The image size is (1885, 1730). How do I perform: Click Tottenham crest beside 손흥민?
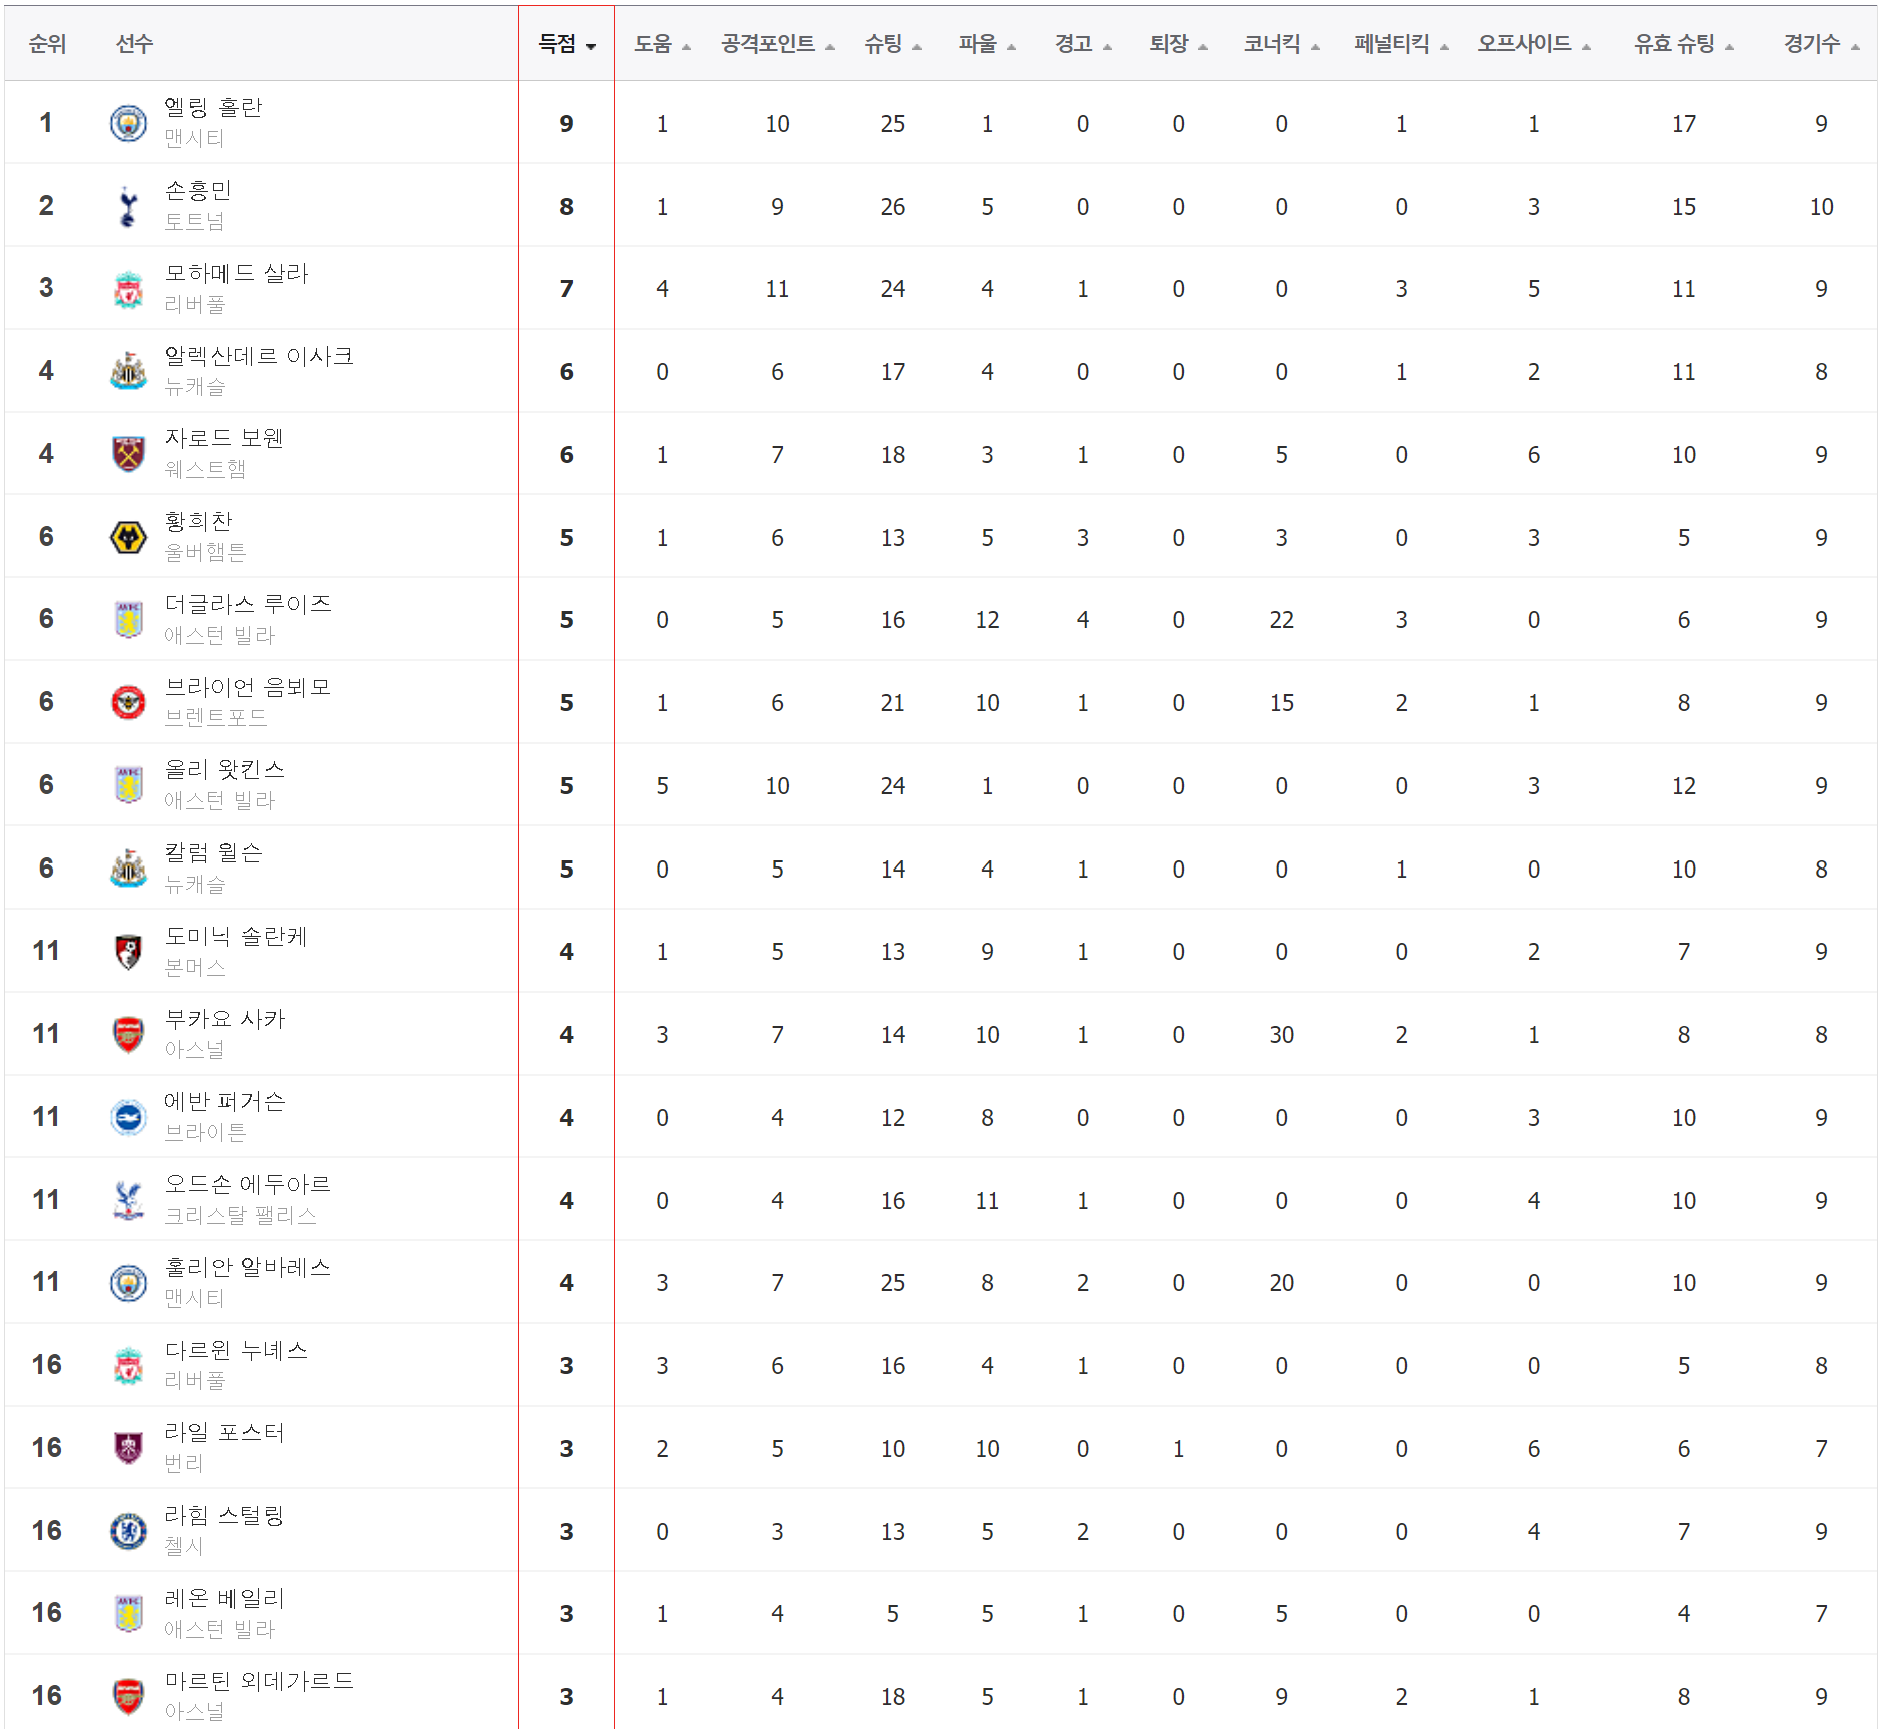(x=128, y=206)
